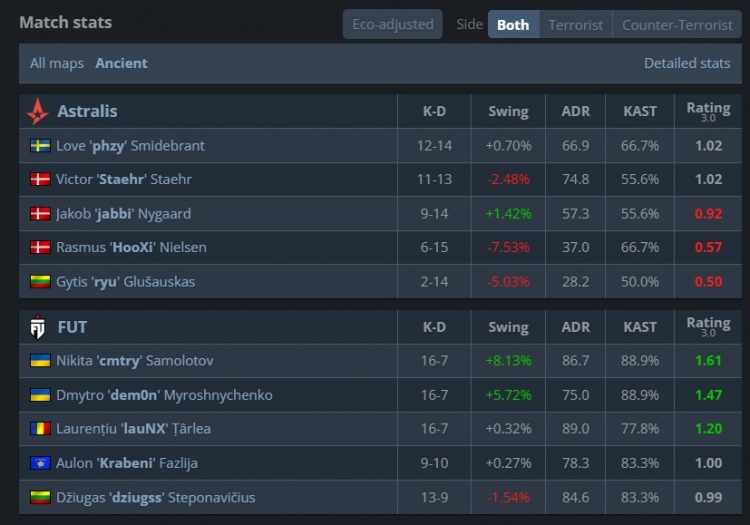The image size is (750, 525).
Task: Click the Romanian flag beside lauNX
Action: pos(40,429)
